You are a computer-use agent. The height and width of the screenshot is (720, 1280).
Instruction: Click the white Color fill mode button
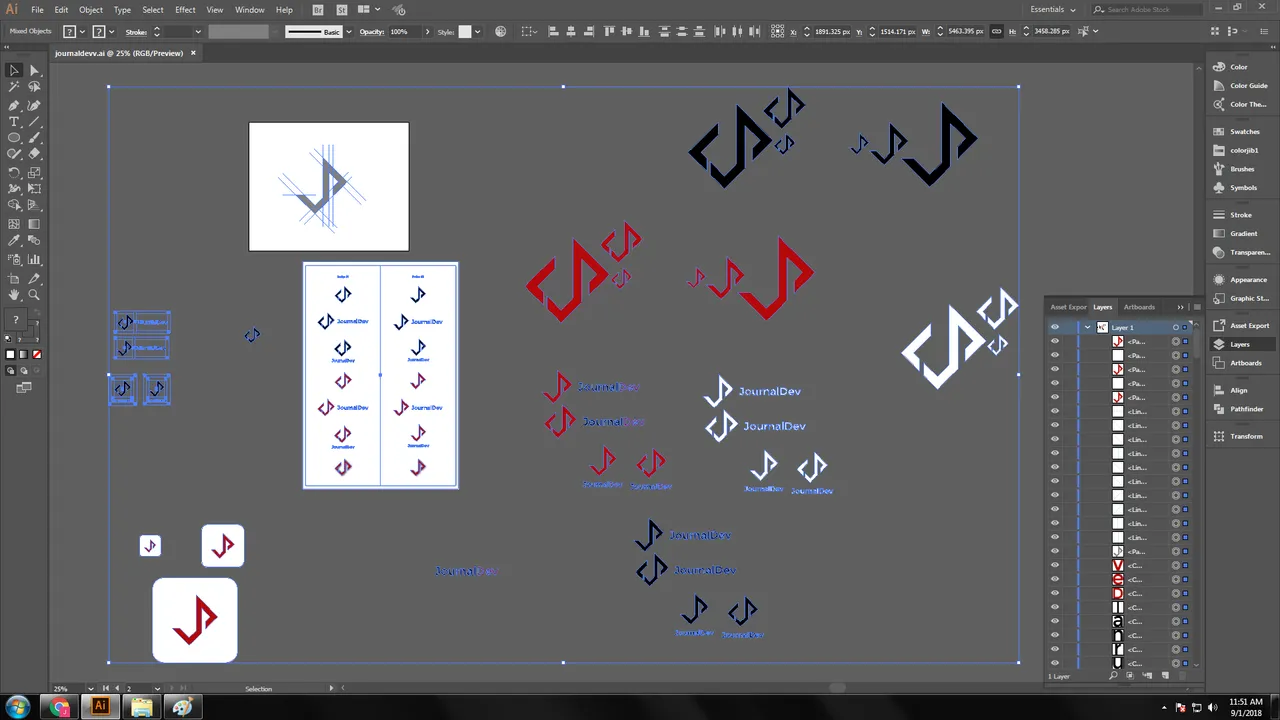pyautogui.click(x=11, y=354)
